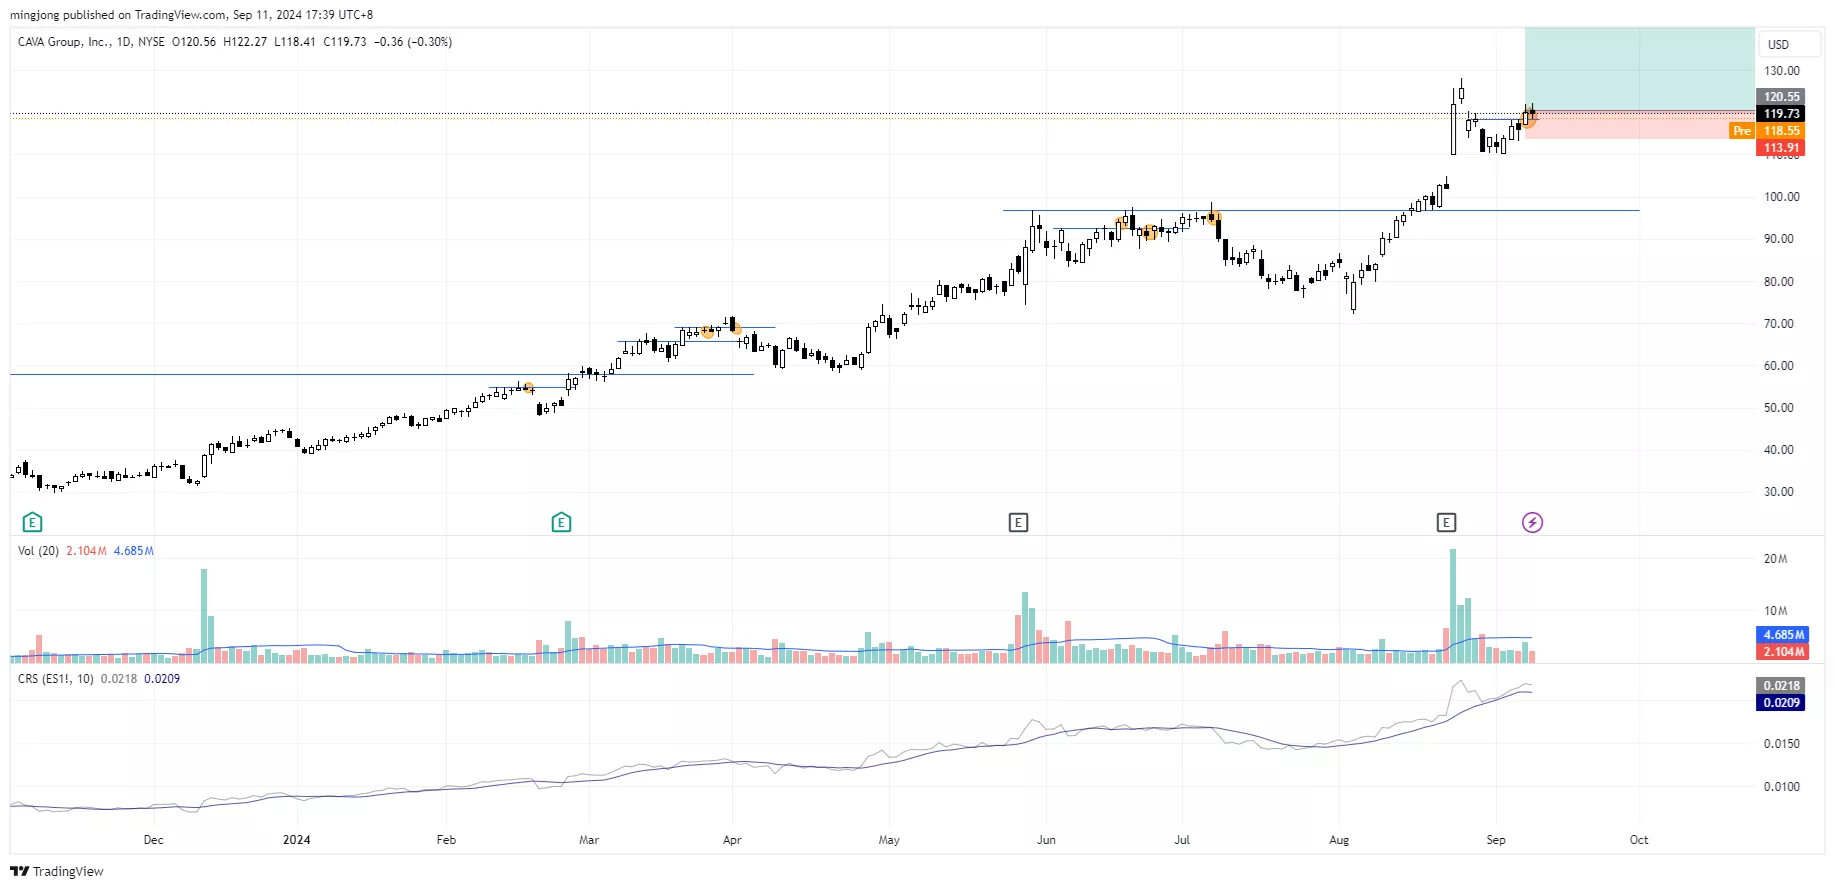Click the Oct label on the time axis

1639,840
